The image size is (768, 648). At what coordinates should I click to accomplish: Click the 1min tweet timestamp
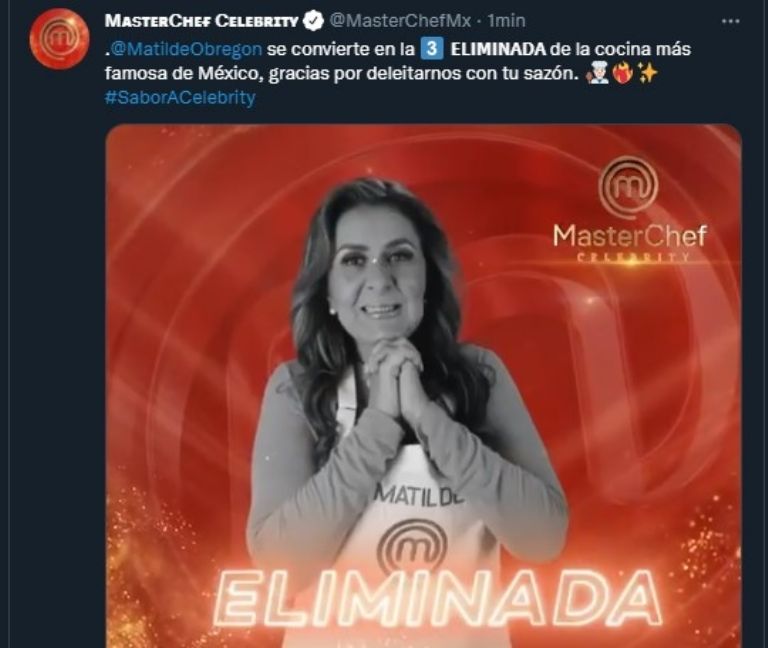pos(507,21)
